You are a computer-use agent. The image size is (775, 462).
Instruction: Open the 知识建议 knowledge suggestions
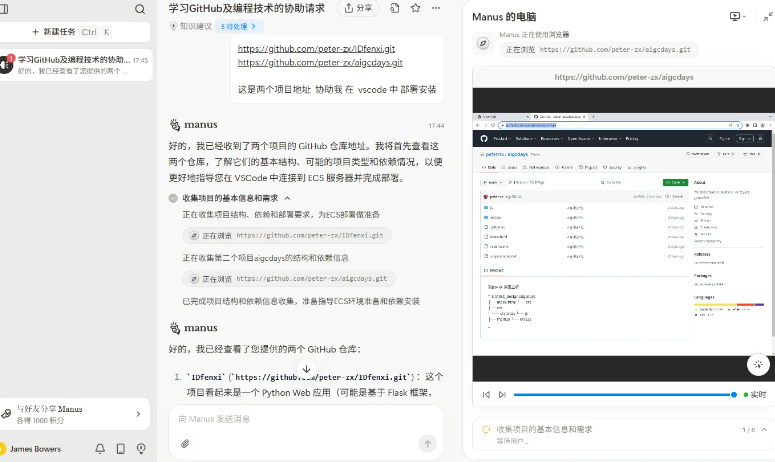click(x=191, y=26)
